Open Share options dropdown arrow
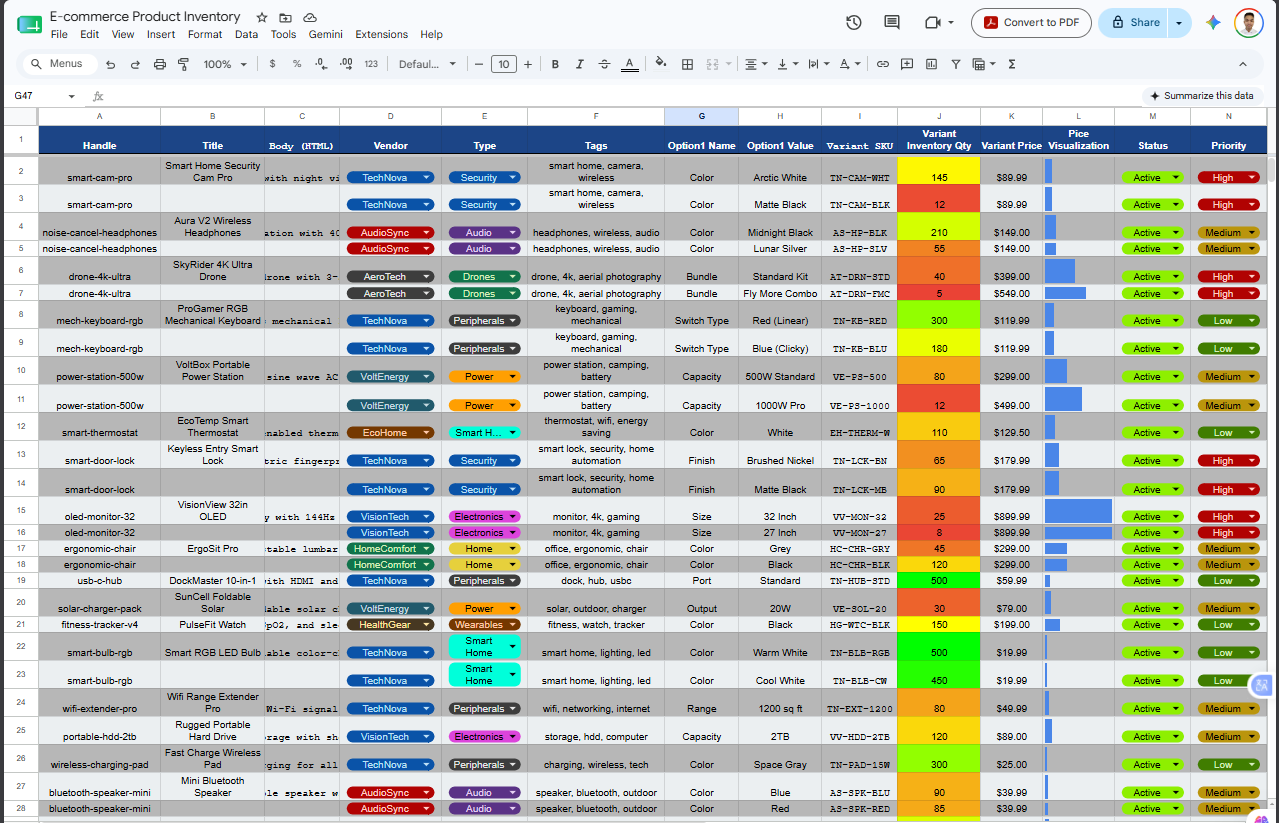Image resolution: width=1279 pixels, height=823 pixels. click(x=1179, y=22)
